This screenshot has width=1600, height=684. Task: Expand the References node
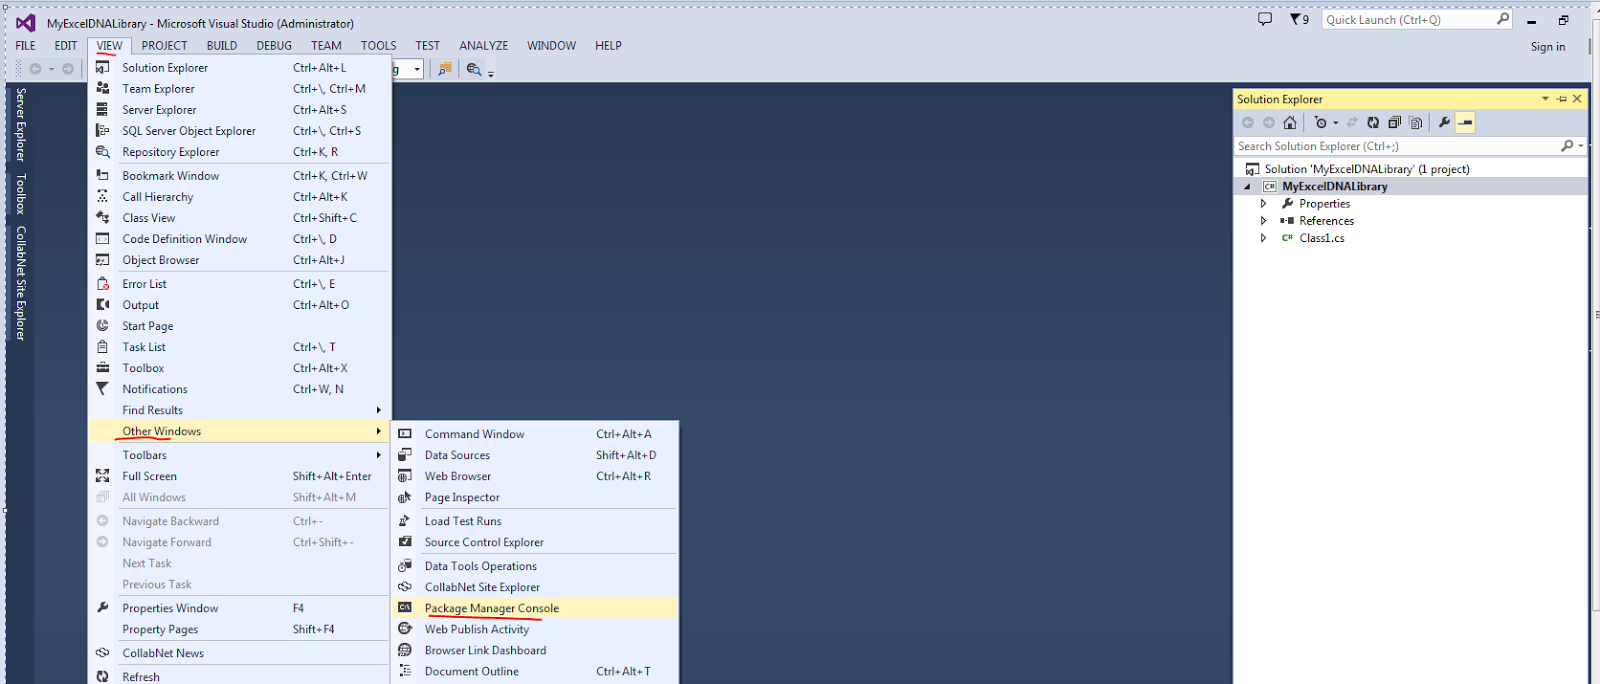coord(1263,221)
